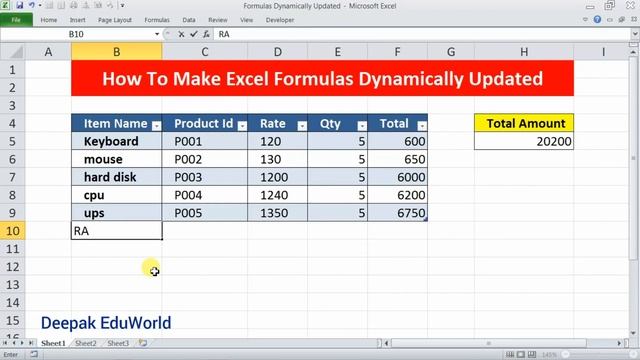Click the 20200 Total Amount value cell

[x=524, y=141]
